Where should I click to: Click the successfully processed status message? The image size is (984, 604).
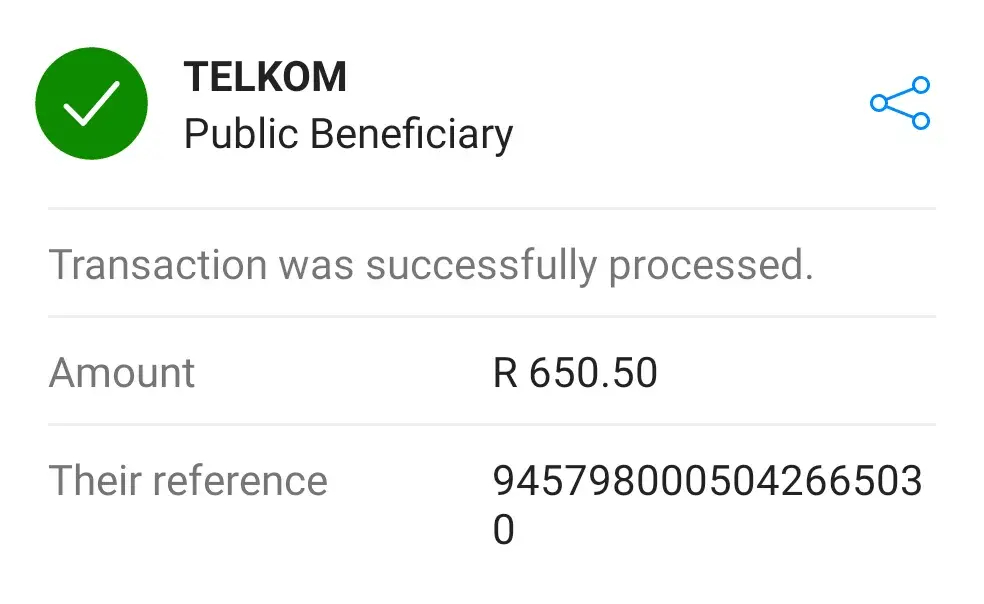pyautogui.click(x=431, y=265)
